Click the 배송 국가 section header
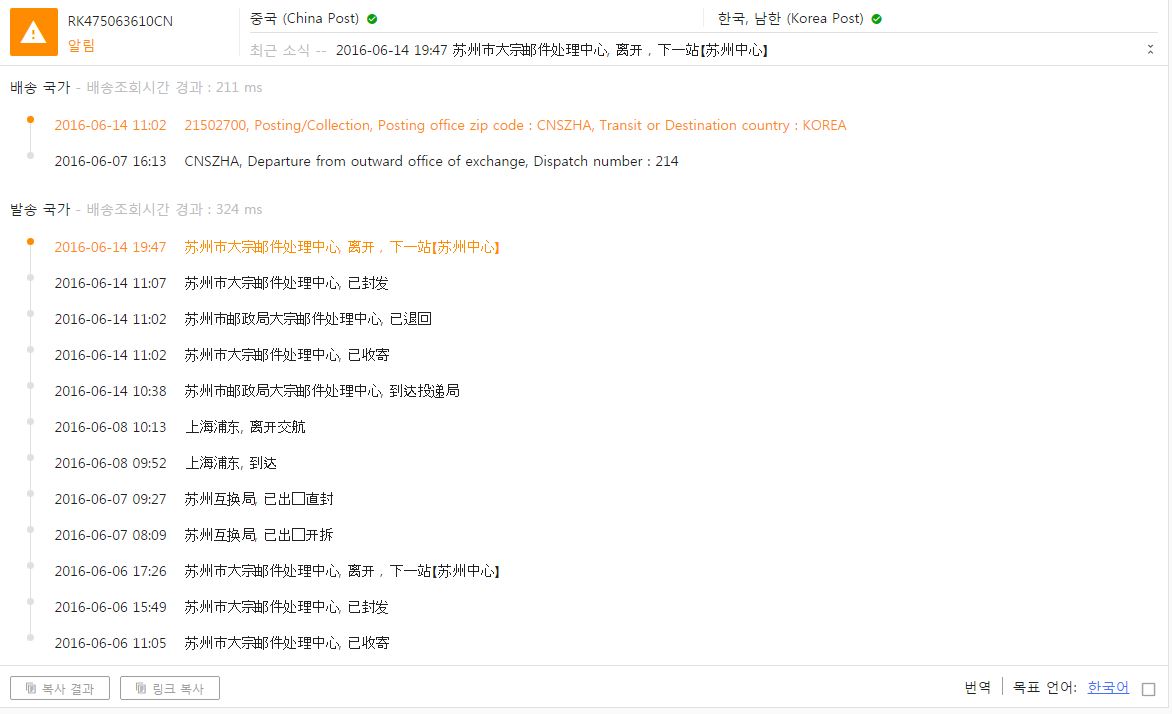Viewport: 1172px width, 714px height. [x=40, y=87]
